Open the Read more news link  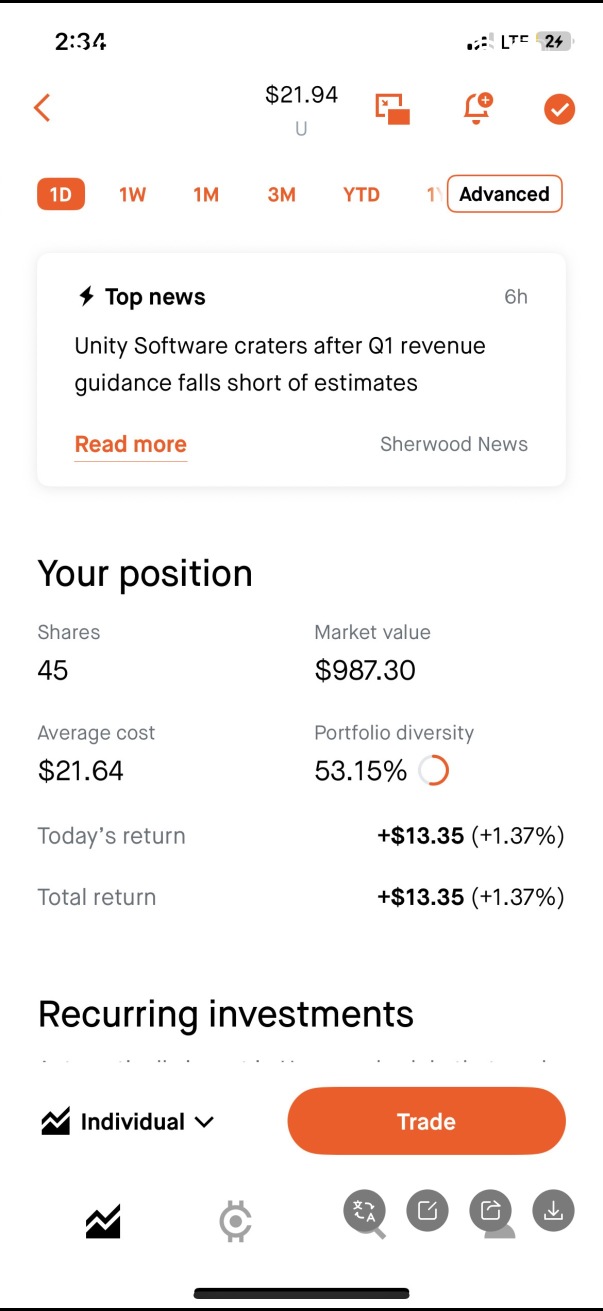[131, 444]
